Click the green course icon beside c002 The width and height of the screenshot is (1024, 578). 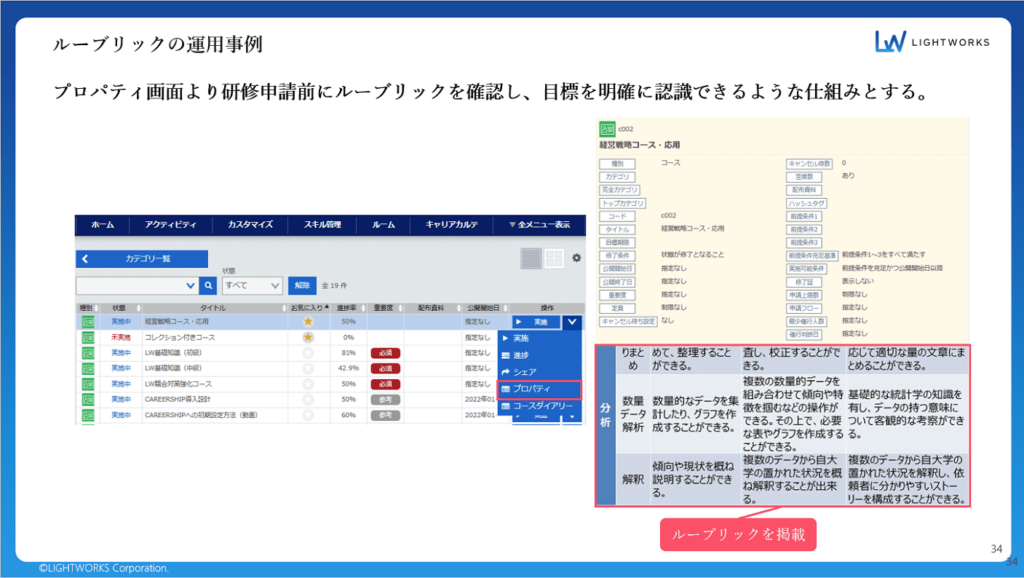(x=606, y=129)
